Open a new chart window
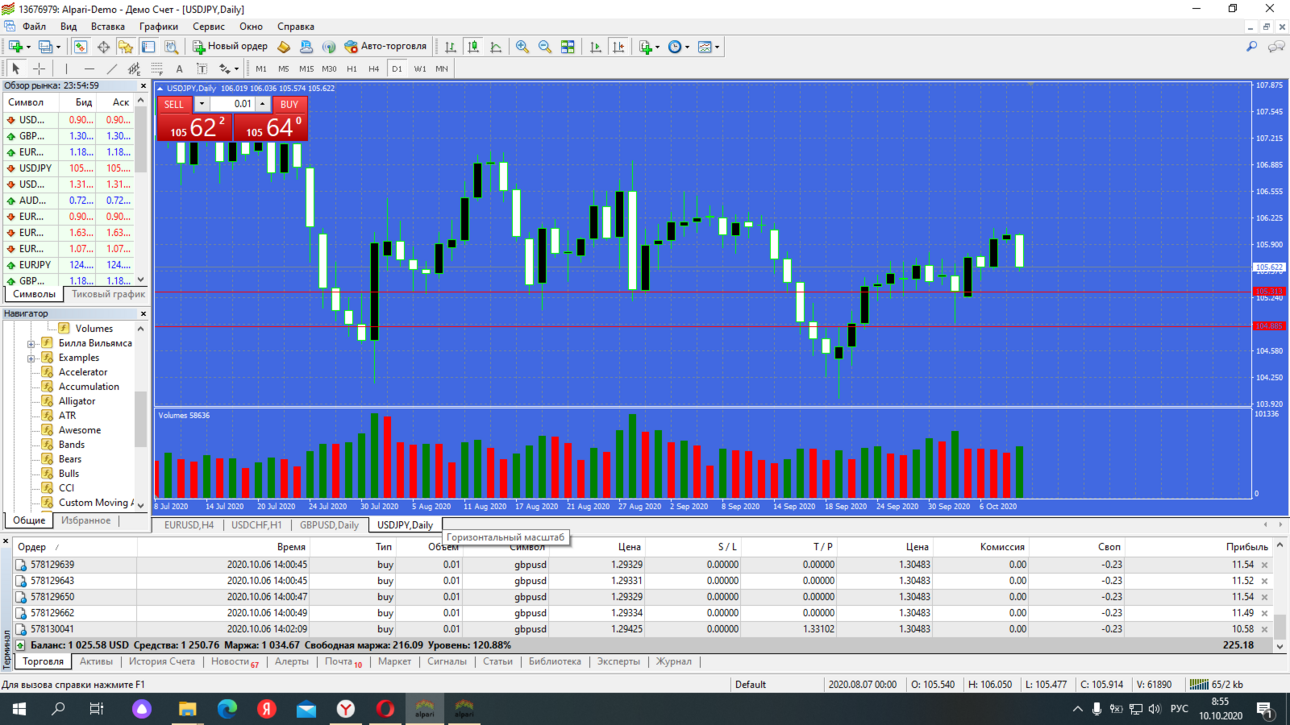Screen dimensions: 1290x725 tap(15, 47)
